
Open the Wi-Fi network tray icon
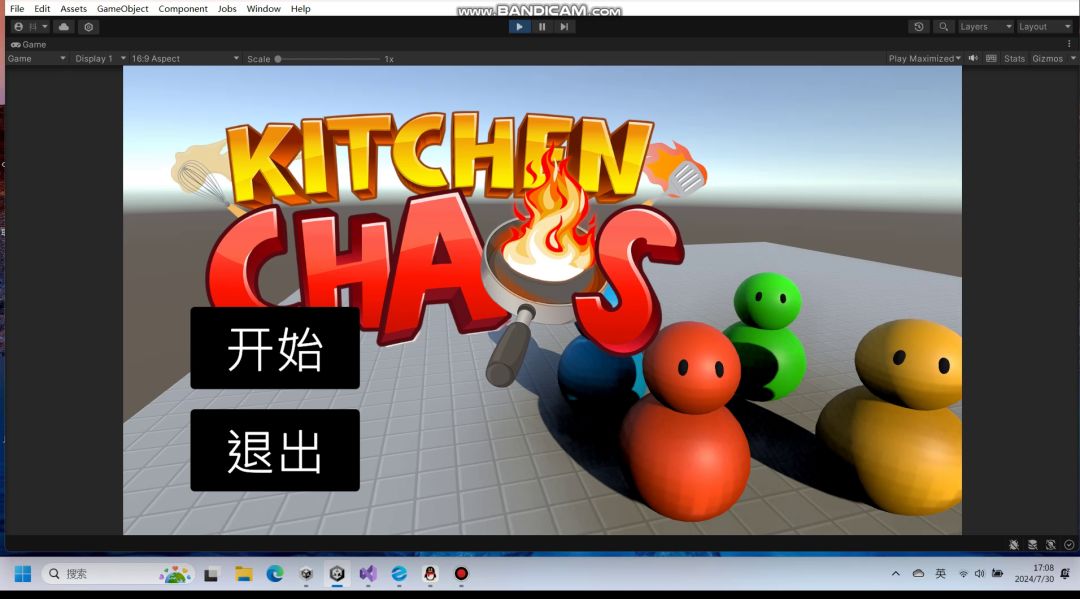963,574
